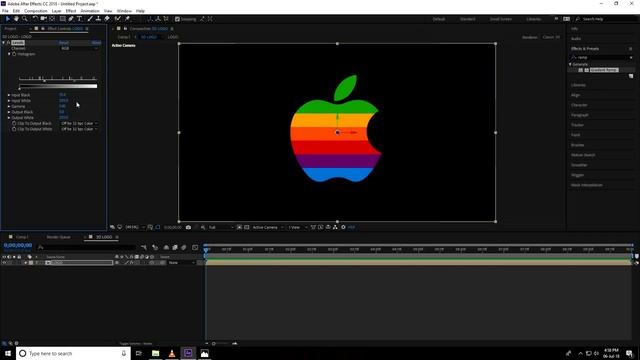This screenshot has height=360, width=640.
Task: Click the Windows Start button
Action: pos(8,353)
